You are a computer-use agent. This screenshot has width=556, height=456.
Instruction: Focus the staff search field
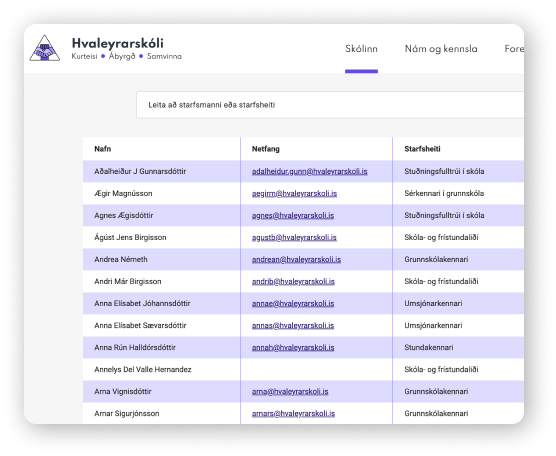330,105
